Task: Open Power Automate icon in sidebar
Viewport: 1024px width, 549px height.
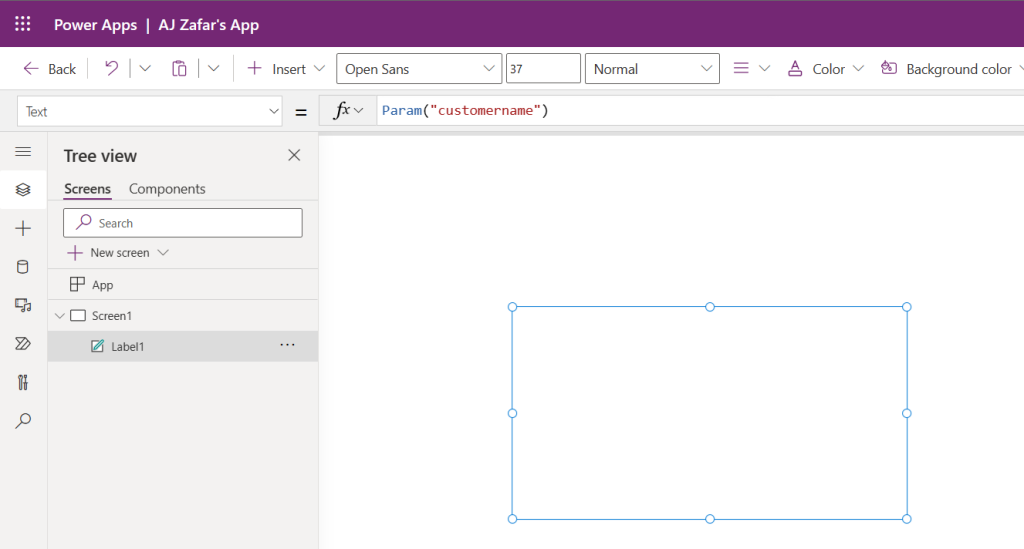Action: click(x=23, y=344)
